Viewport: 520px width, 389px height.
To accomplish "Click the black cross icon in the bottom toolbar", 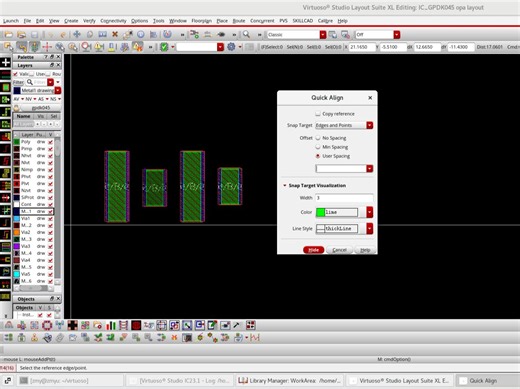I will (x=72, y=325).
